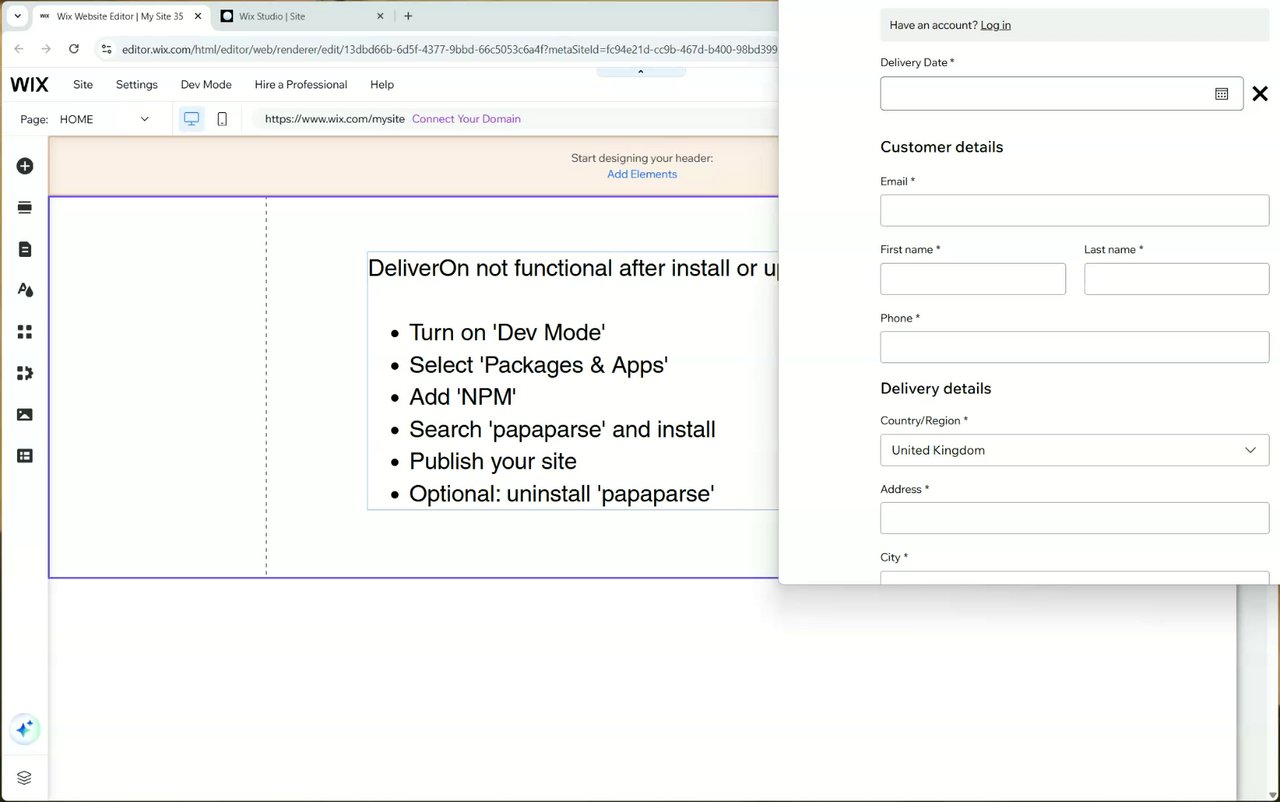Select the 'DeliverOn not functional' heading text
Image resolution: width=1280 pixels, height=802 pixels.
[573, 268]
